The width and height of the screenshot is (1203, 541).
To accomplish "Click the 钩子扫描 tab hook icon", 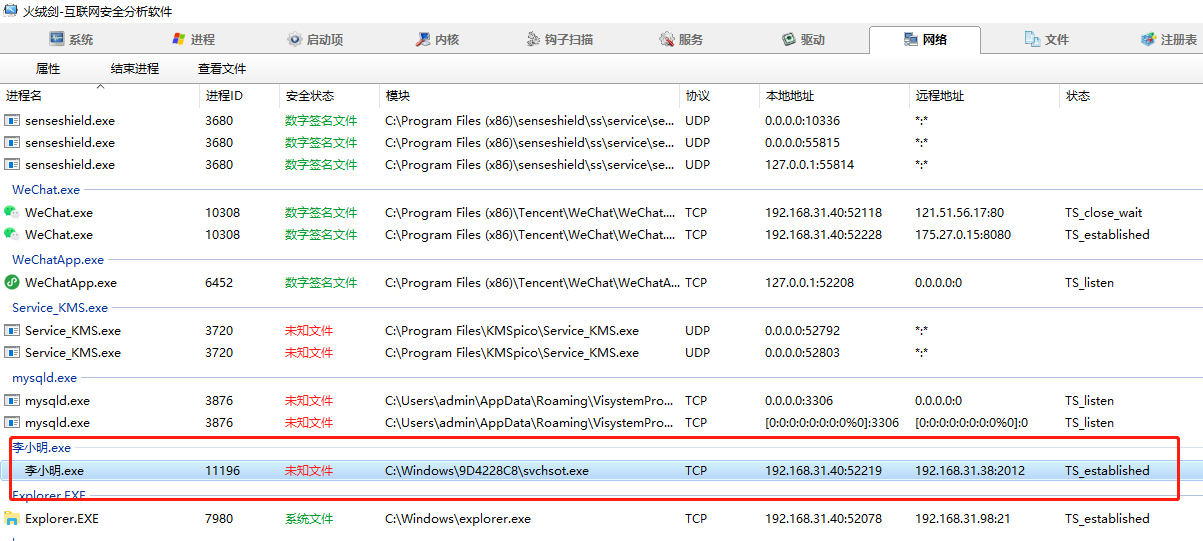I will (x=534, y=39).
